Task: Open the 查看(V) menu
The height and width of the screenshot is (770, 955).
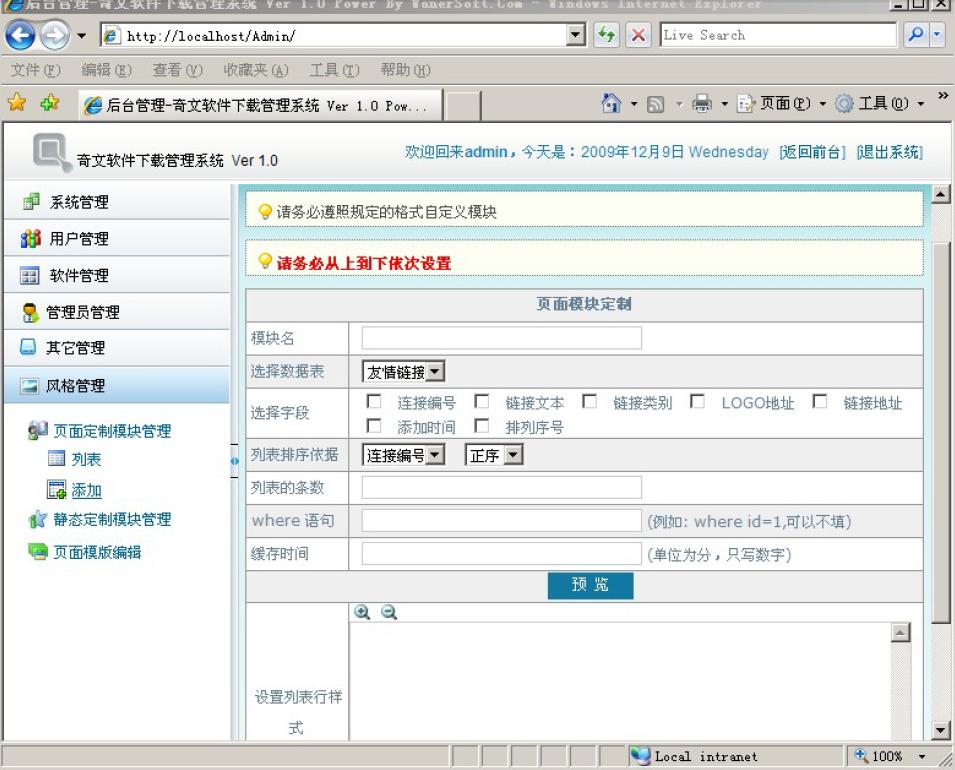Action: [177, 70]
